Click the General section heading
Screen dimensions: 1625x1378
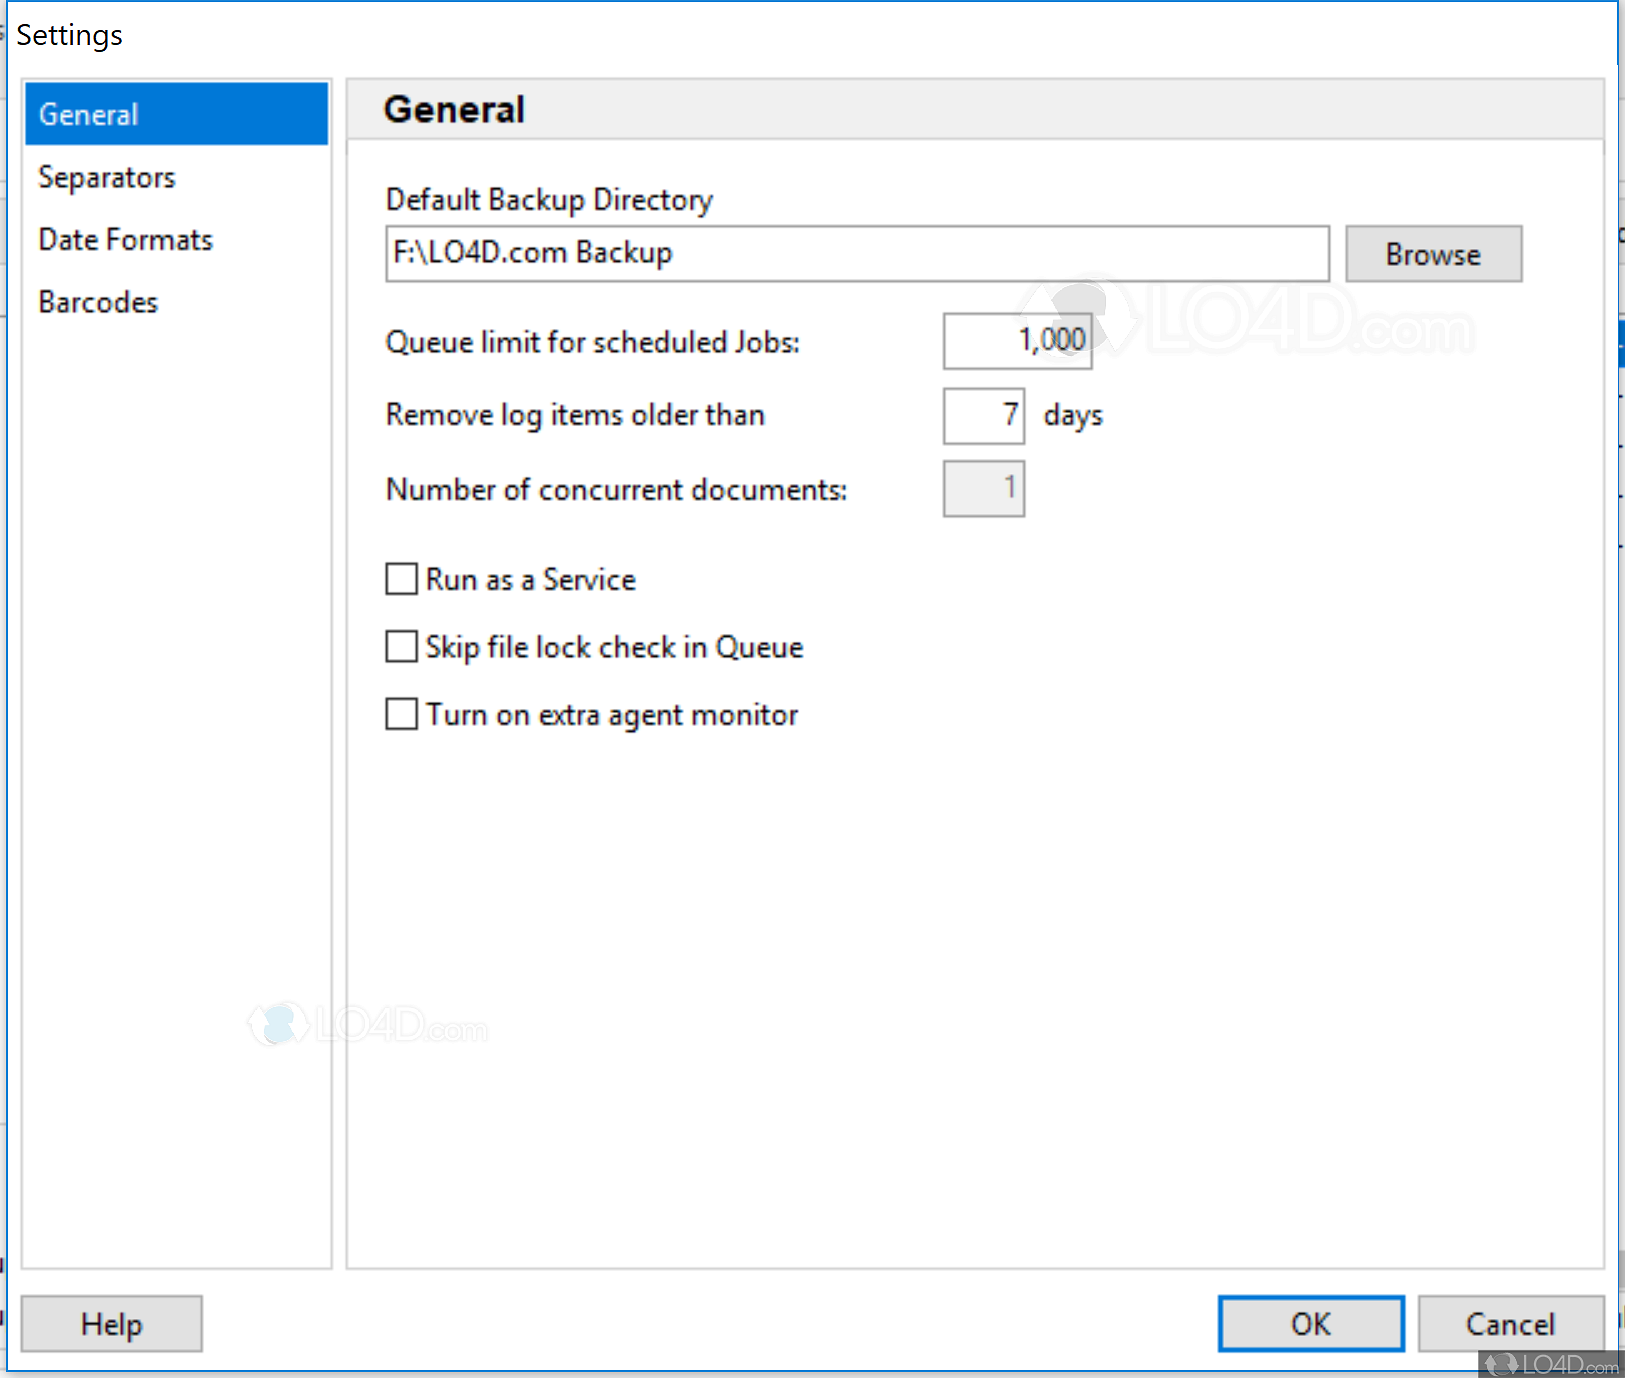pyautogui.click(x=455, y=108)
